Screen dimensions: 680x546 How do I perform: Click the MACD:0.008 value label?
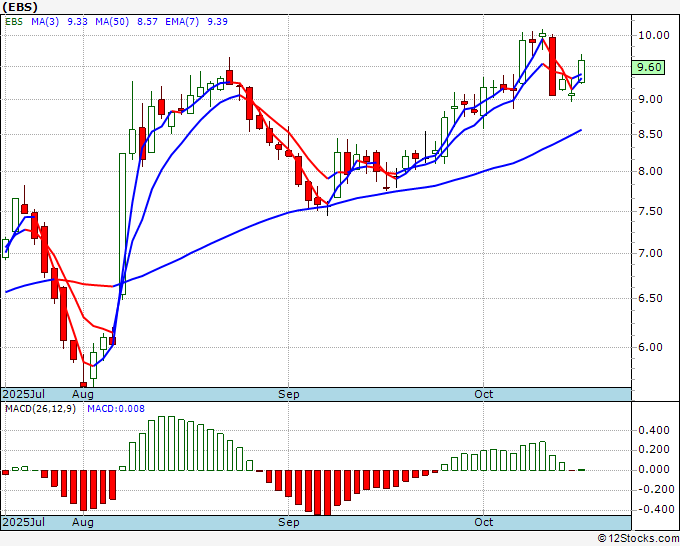116,409
